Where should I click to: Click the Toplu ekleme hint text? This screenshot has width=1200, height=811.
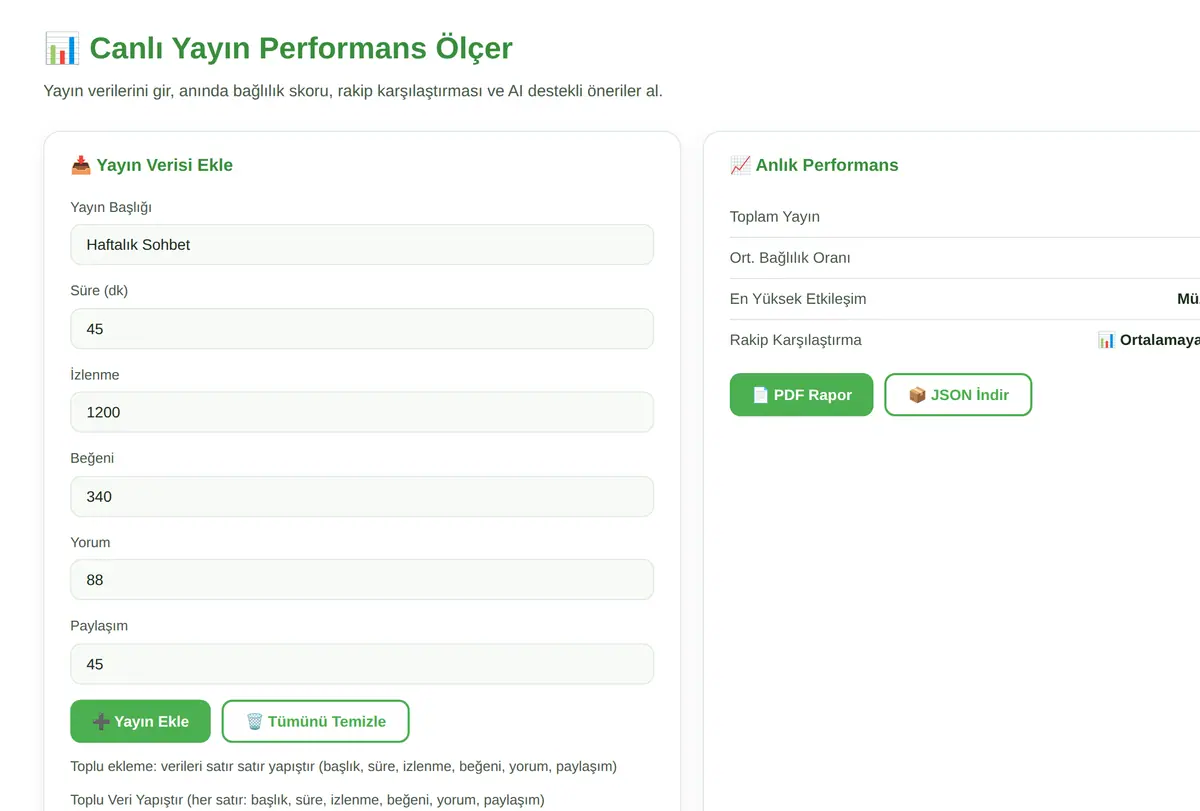click(344, 767)
